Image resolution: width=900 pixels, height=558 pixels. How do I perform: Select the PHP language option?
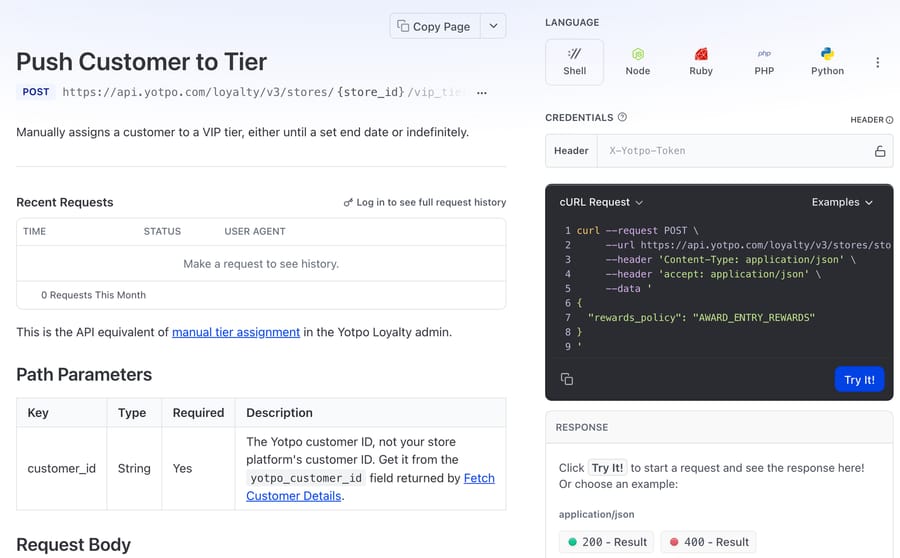coord(764,62)
